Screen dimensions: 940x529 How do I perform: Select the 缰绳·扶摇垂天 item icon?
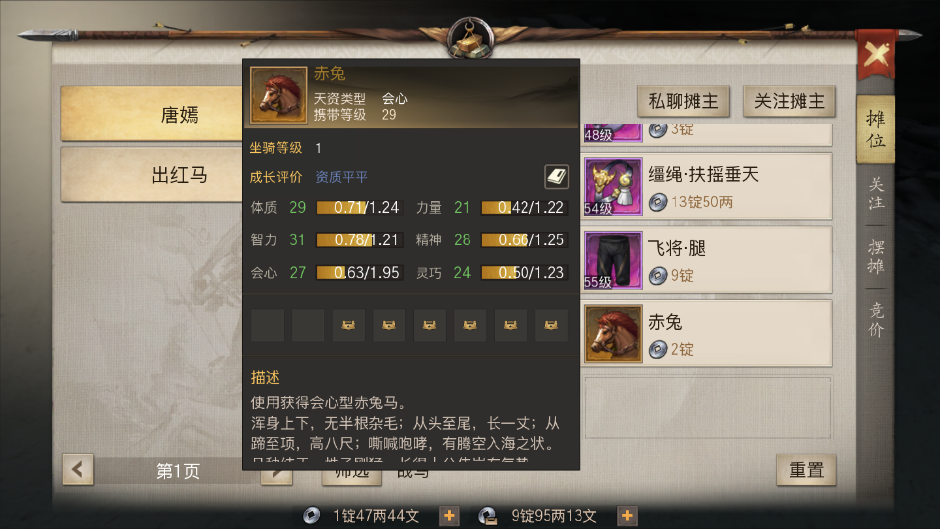pos(613,187)
